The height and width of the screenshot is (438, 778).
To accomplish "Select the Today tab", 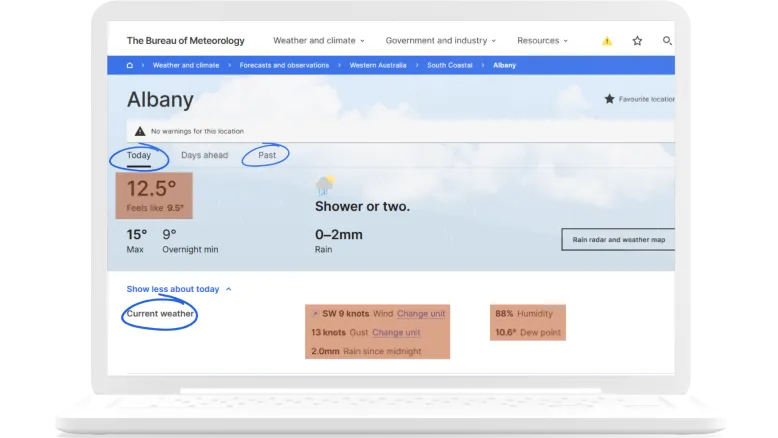I will pos(138,155).
